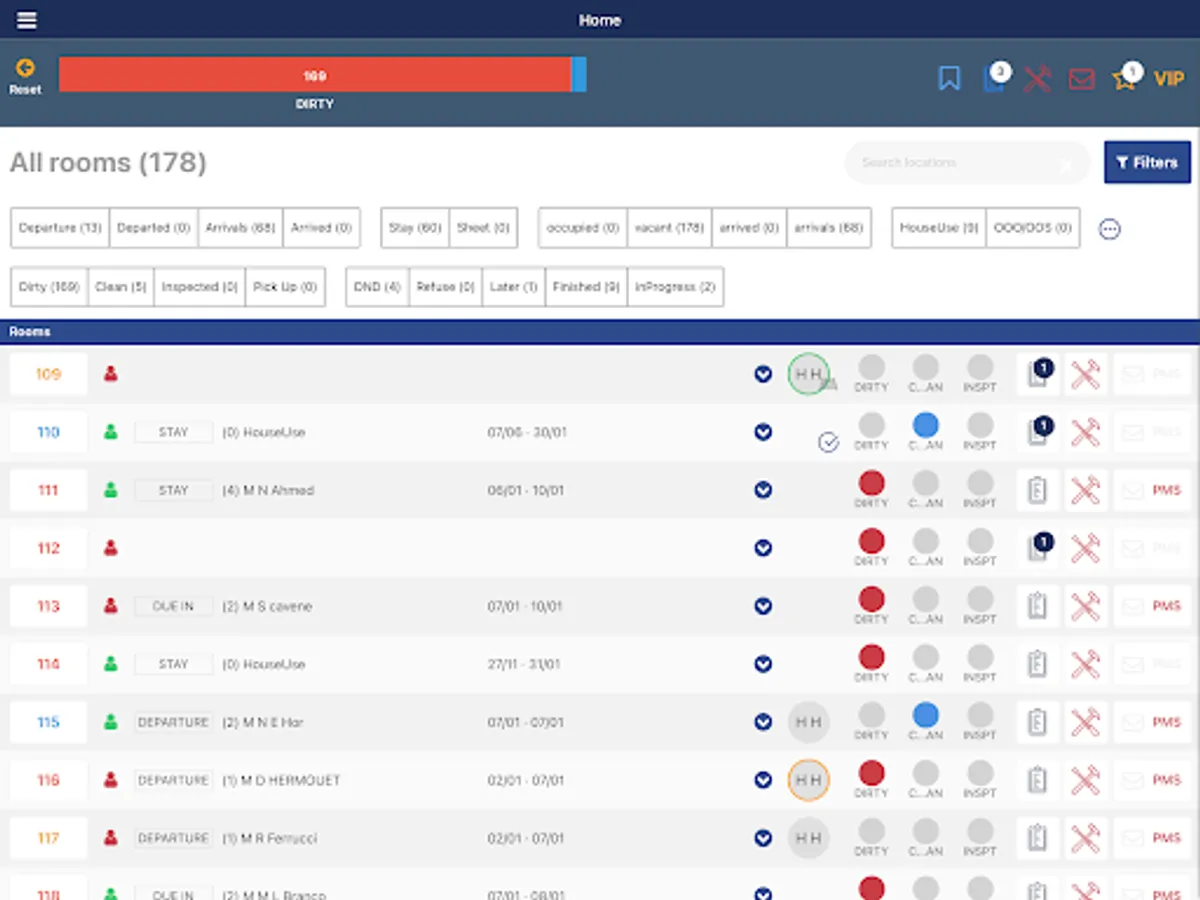
Task: Open maintenance tools icon for room 111
Action: (x=1085, y=490)
